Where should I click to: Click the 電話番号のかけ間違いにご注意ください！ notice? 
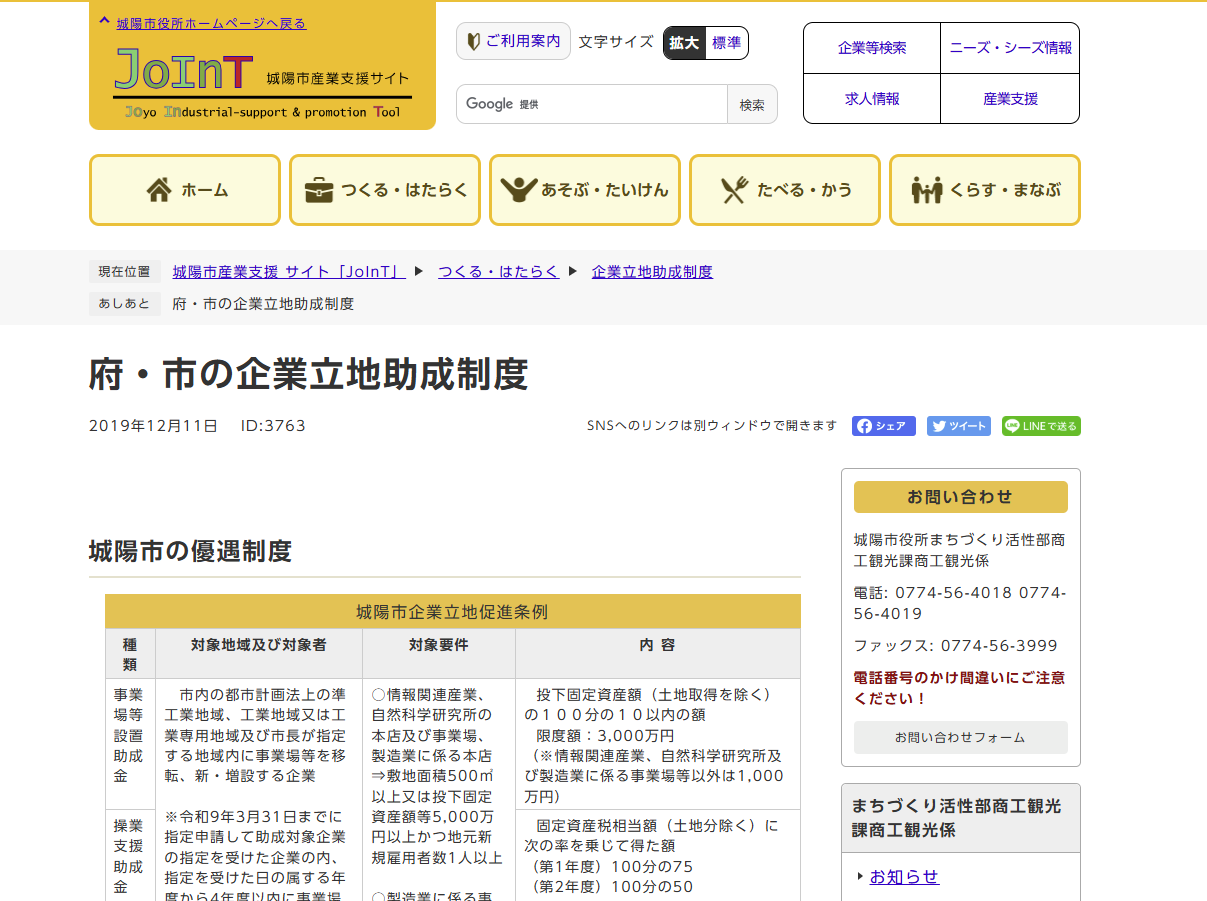[959, 688]
